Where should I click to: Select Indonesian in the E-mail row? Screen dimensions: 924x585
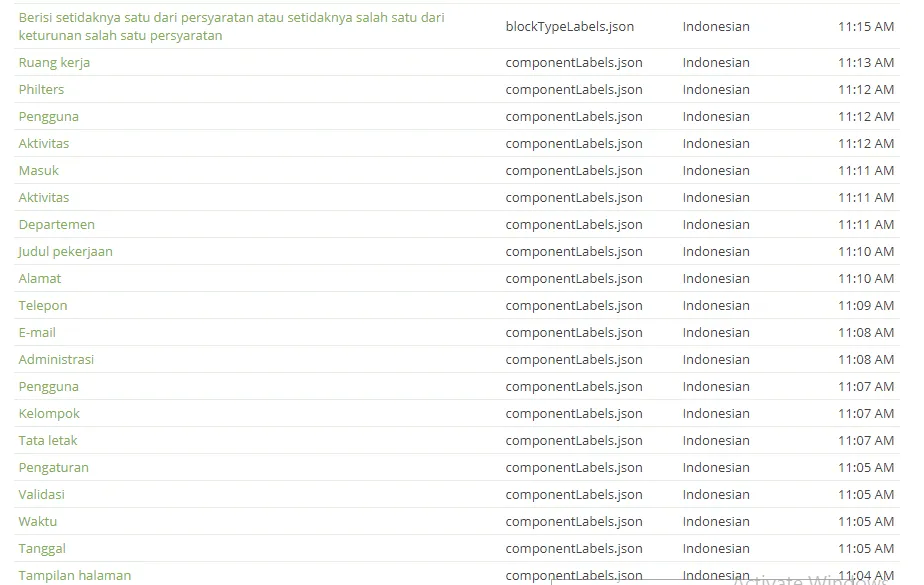716,333
